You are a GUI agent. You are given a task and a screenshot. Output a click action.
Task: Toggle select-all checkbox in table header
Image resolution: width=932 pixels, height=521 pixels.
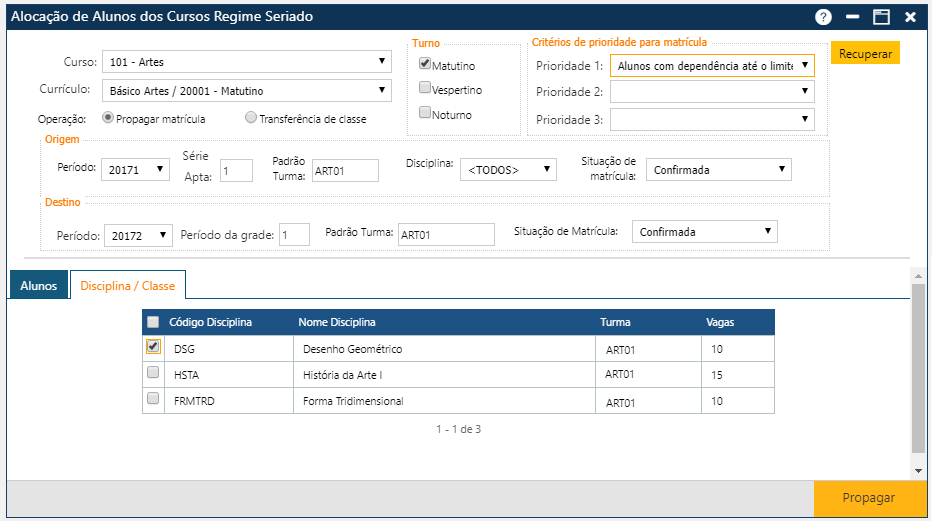[153, 322]
